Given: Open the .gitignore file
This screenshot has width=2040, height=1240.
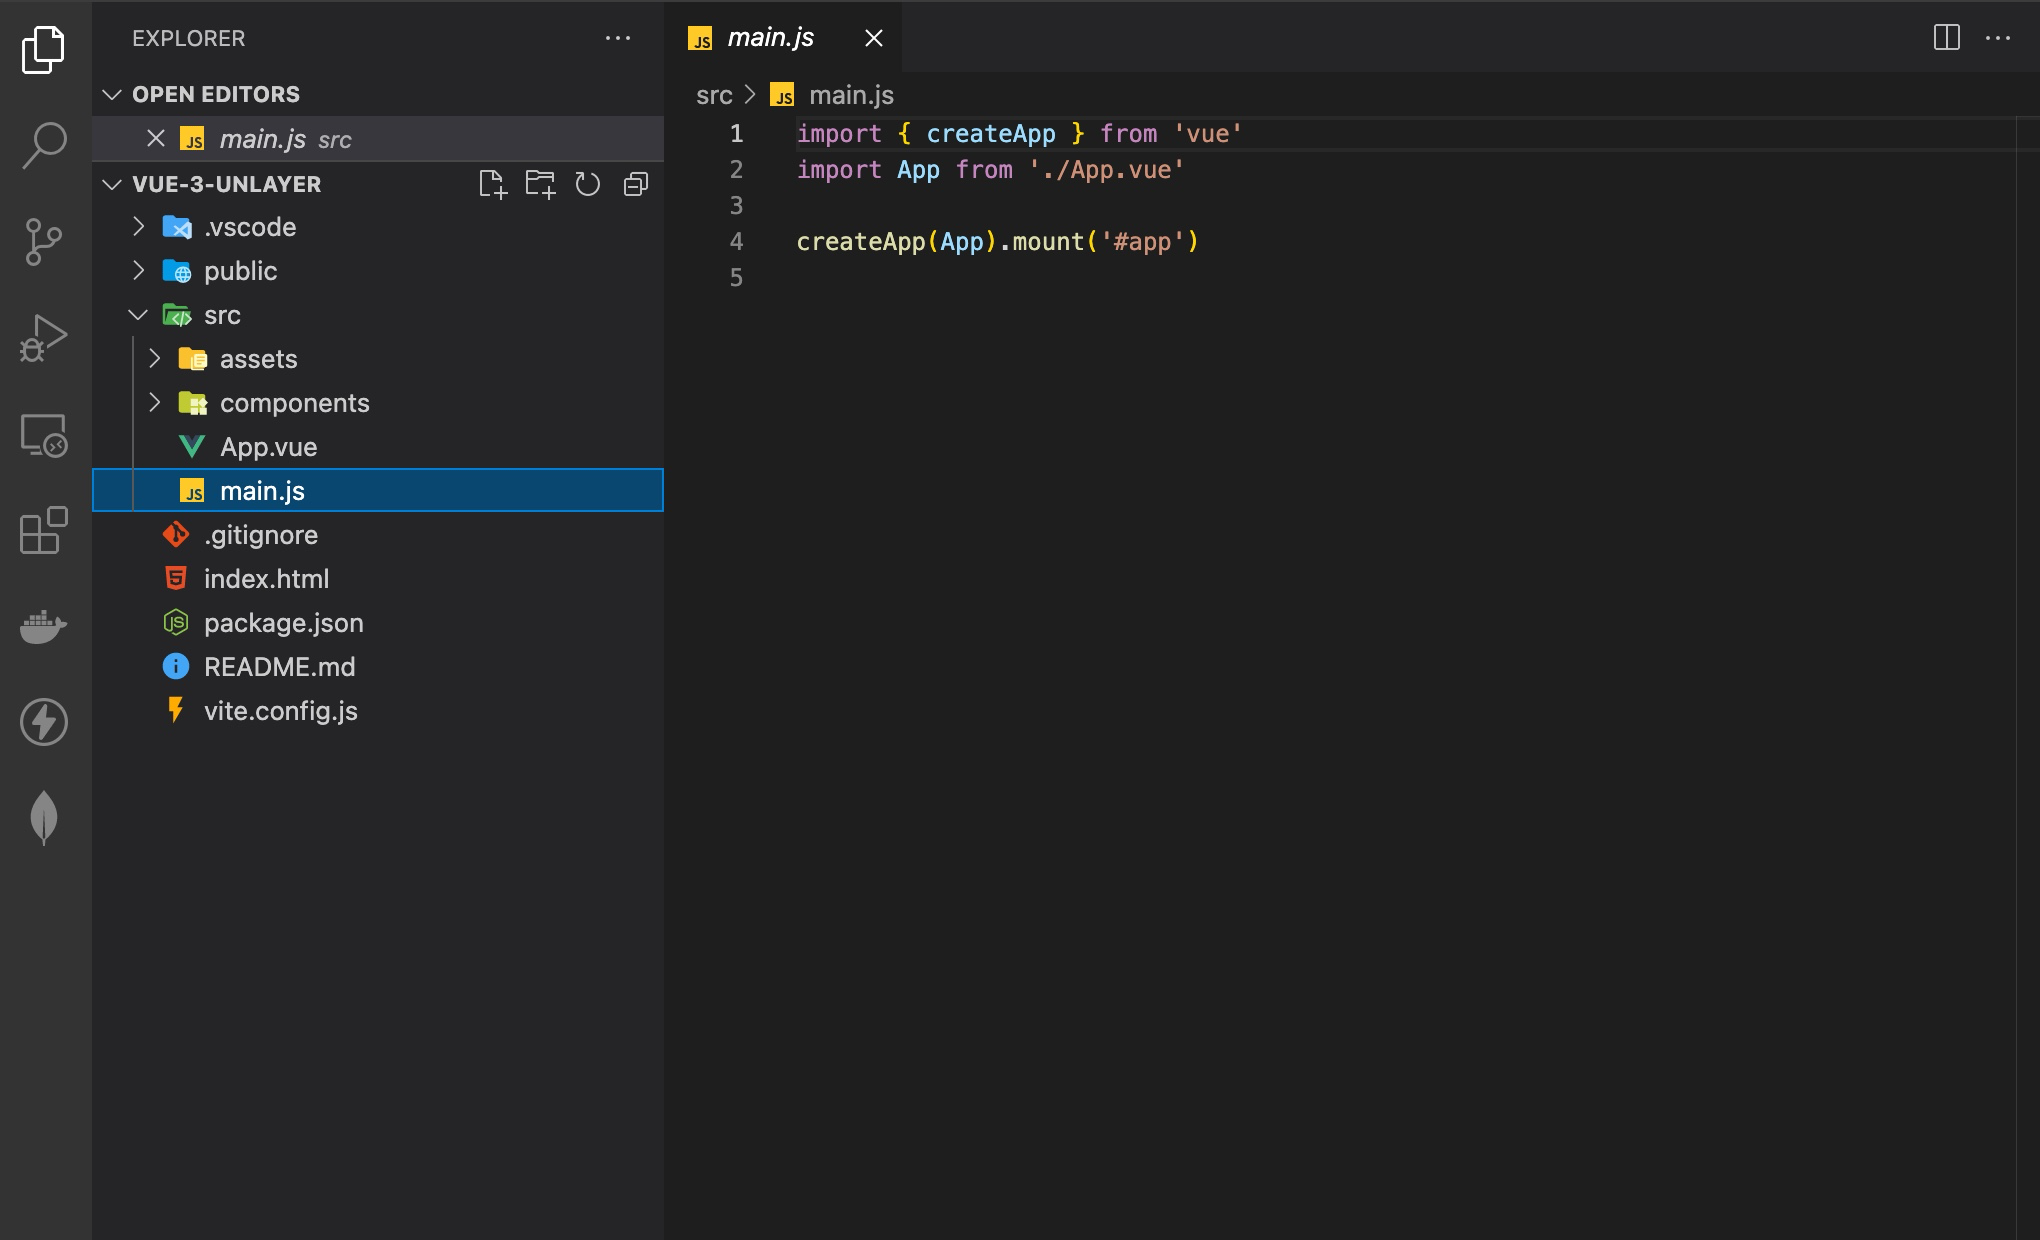Looking at the screenshot, I should click(378, 535).
